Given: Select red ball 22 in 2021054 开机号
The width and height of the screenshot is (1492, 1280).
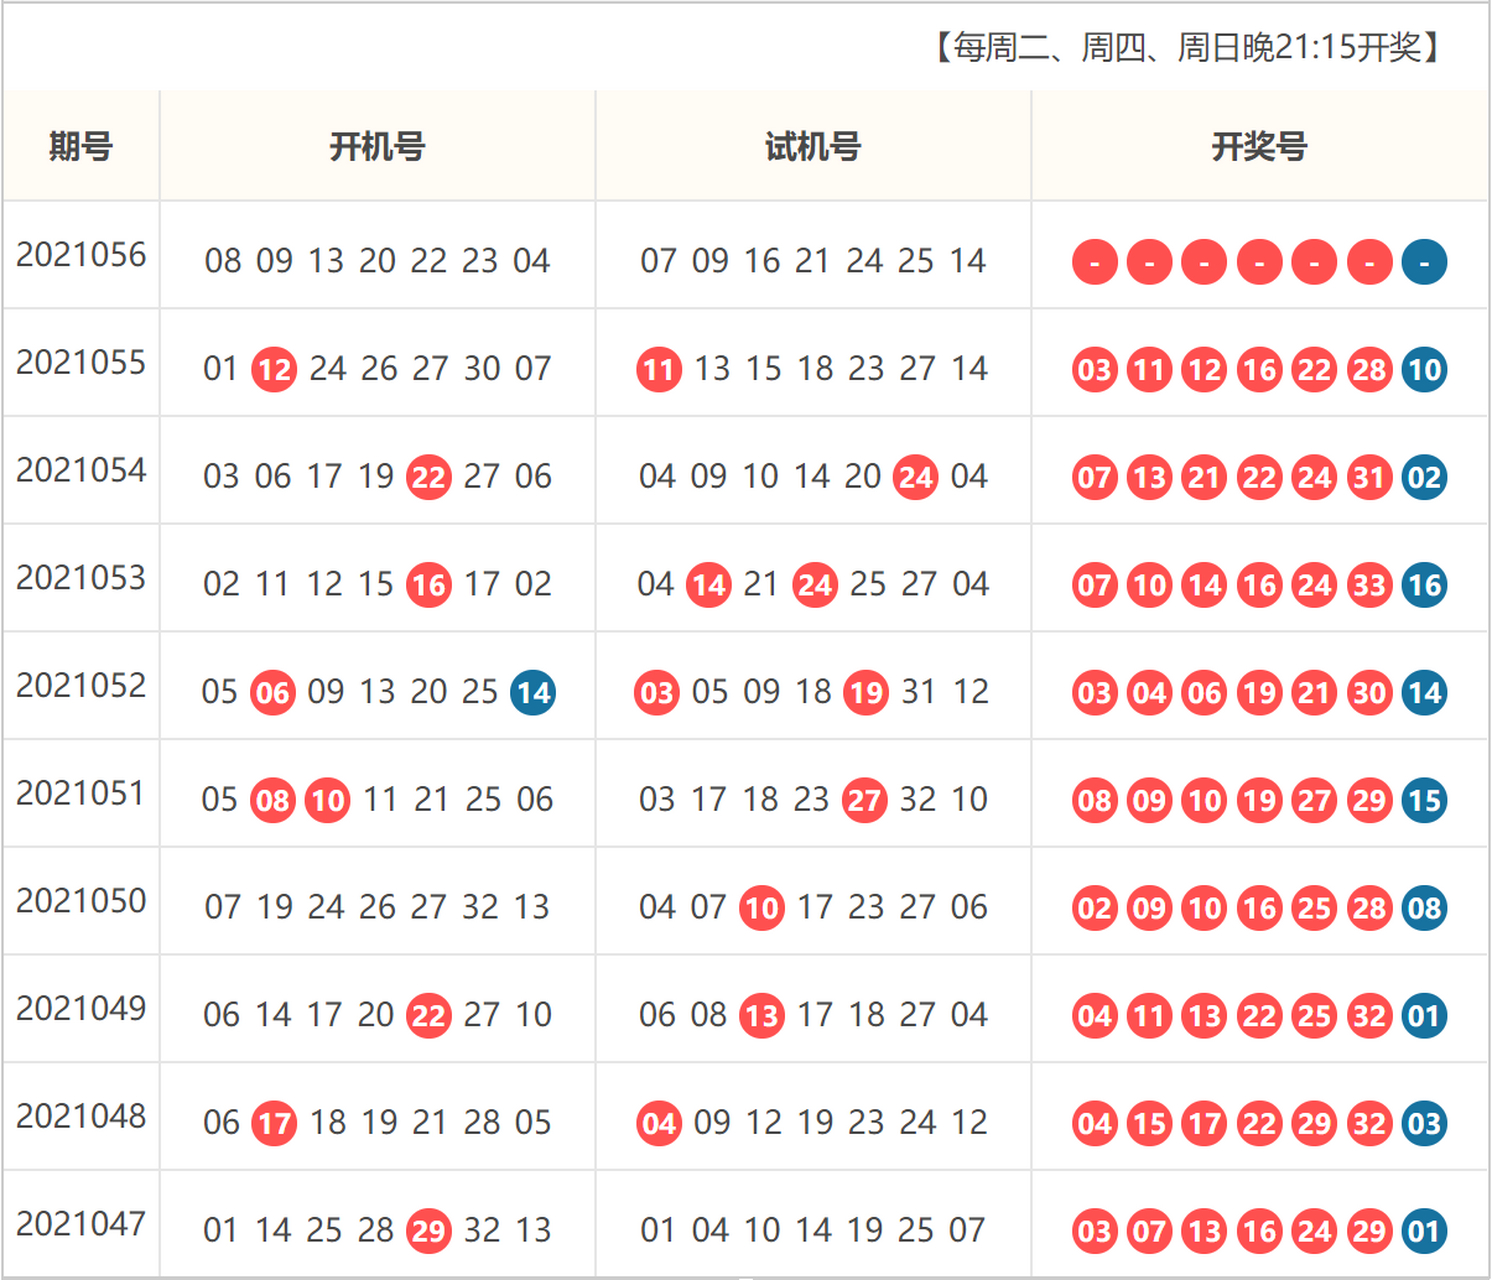Looking at the screenshot, I should click(429, 478).
